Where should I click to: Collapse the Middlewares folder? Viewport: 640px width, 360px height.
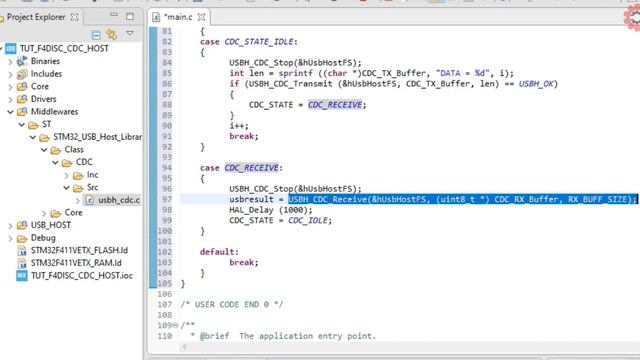11,112
